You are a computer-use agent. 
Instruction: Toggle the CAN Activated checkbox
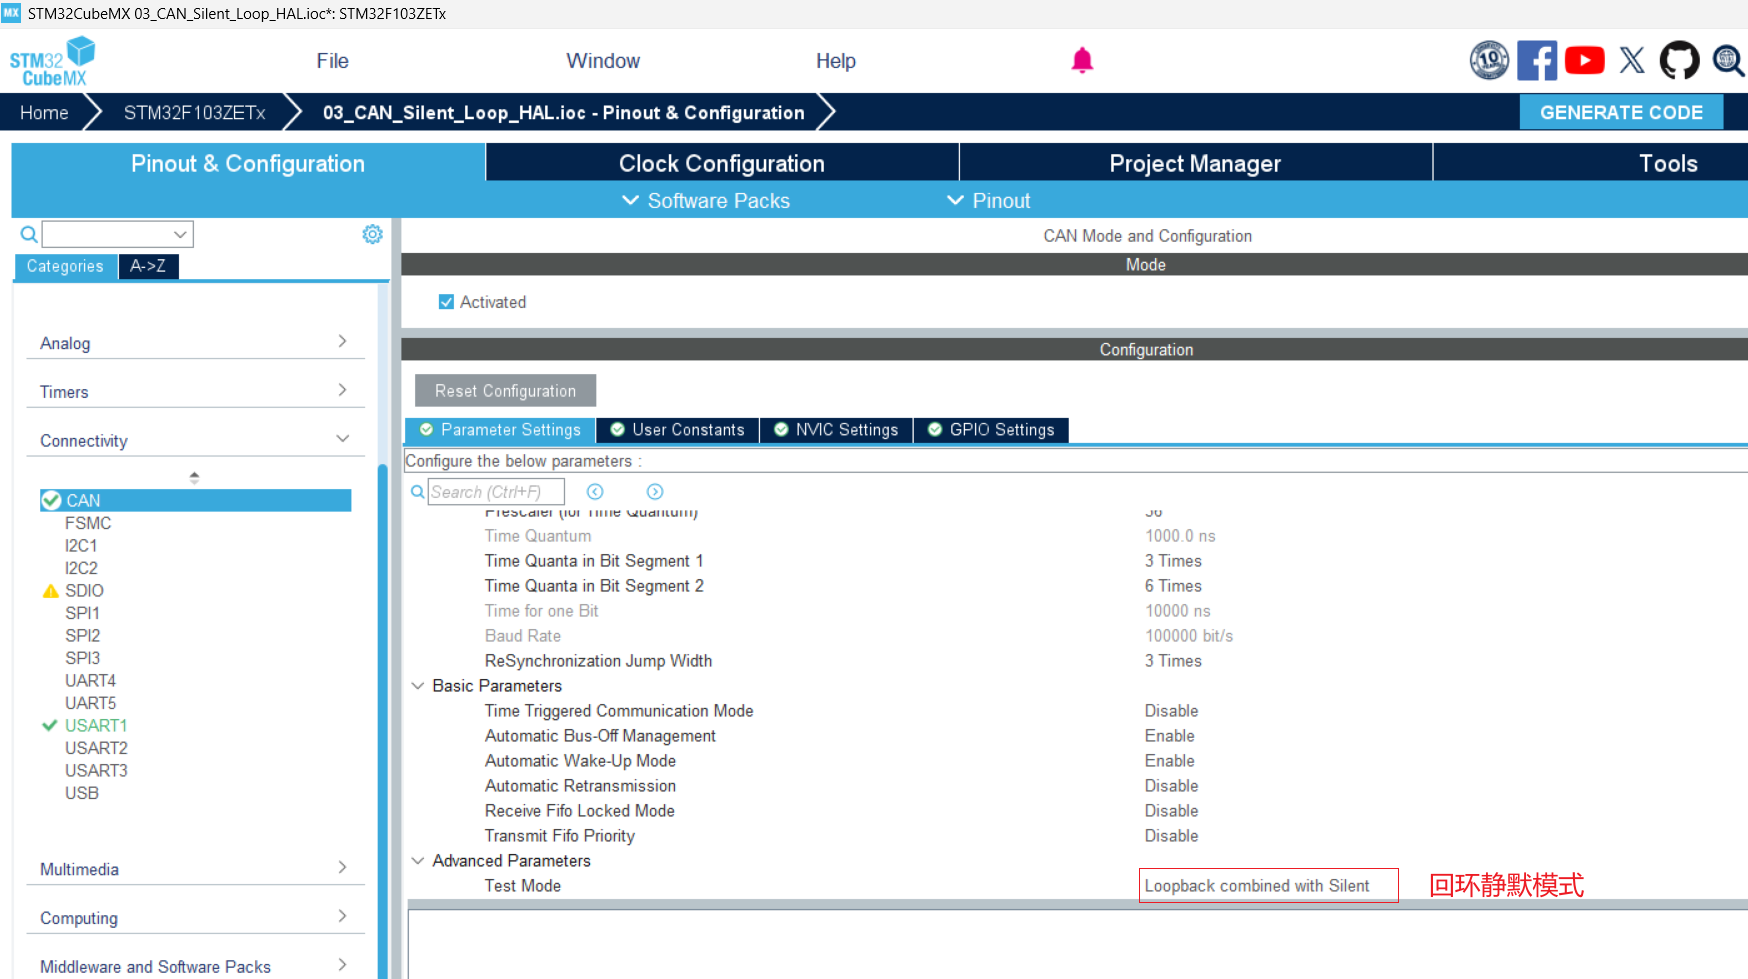click(x=446, y=302)
